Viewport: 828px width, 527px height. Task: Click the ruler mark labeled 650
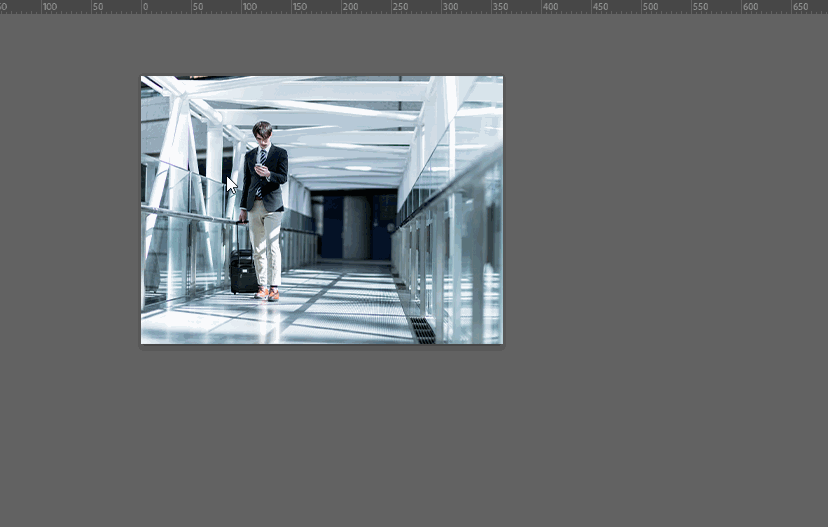(x=801, y=7)
